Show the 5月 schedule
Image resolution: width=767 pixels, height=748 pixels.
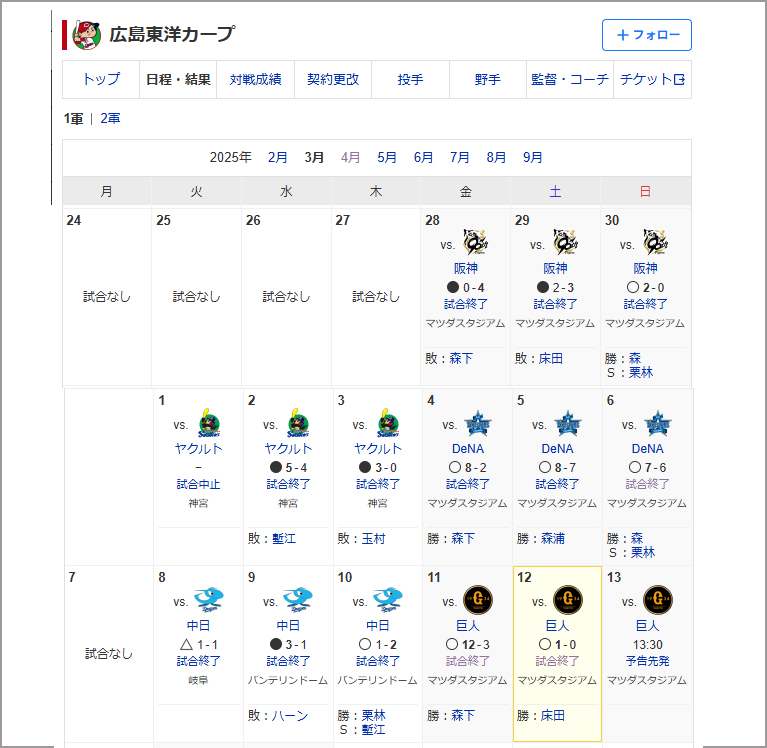[x=386, y=157]
